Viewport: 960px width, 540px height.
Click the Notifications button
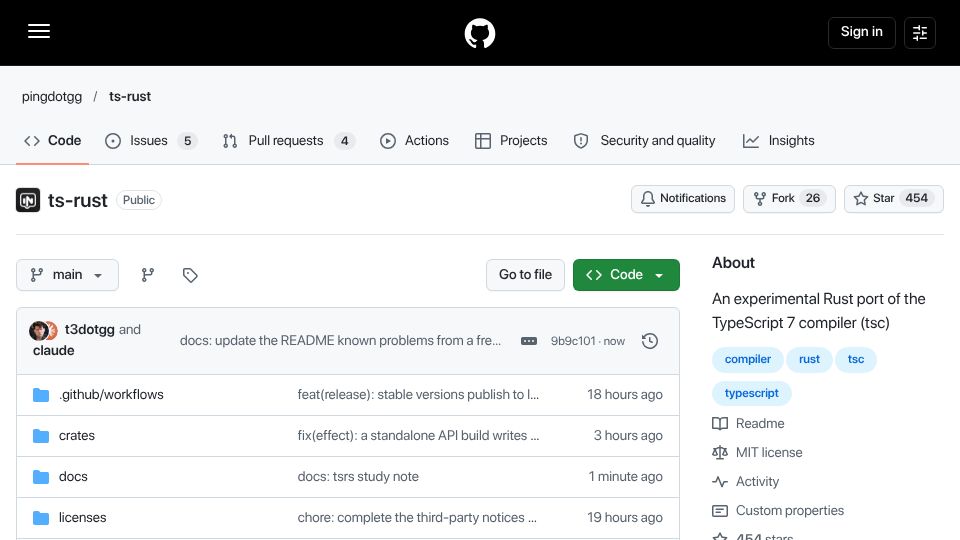coord(683,199)
